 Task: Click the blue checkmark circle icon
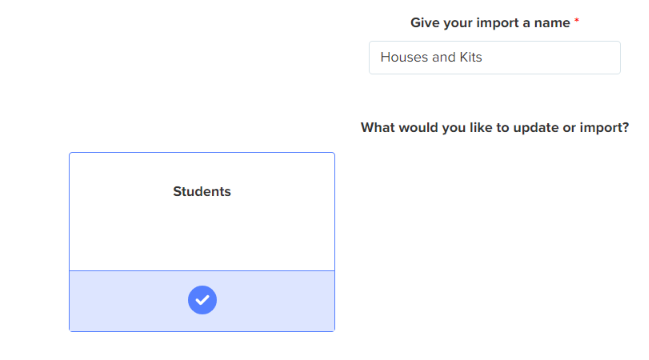click(x=202, y=300)
